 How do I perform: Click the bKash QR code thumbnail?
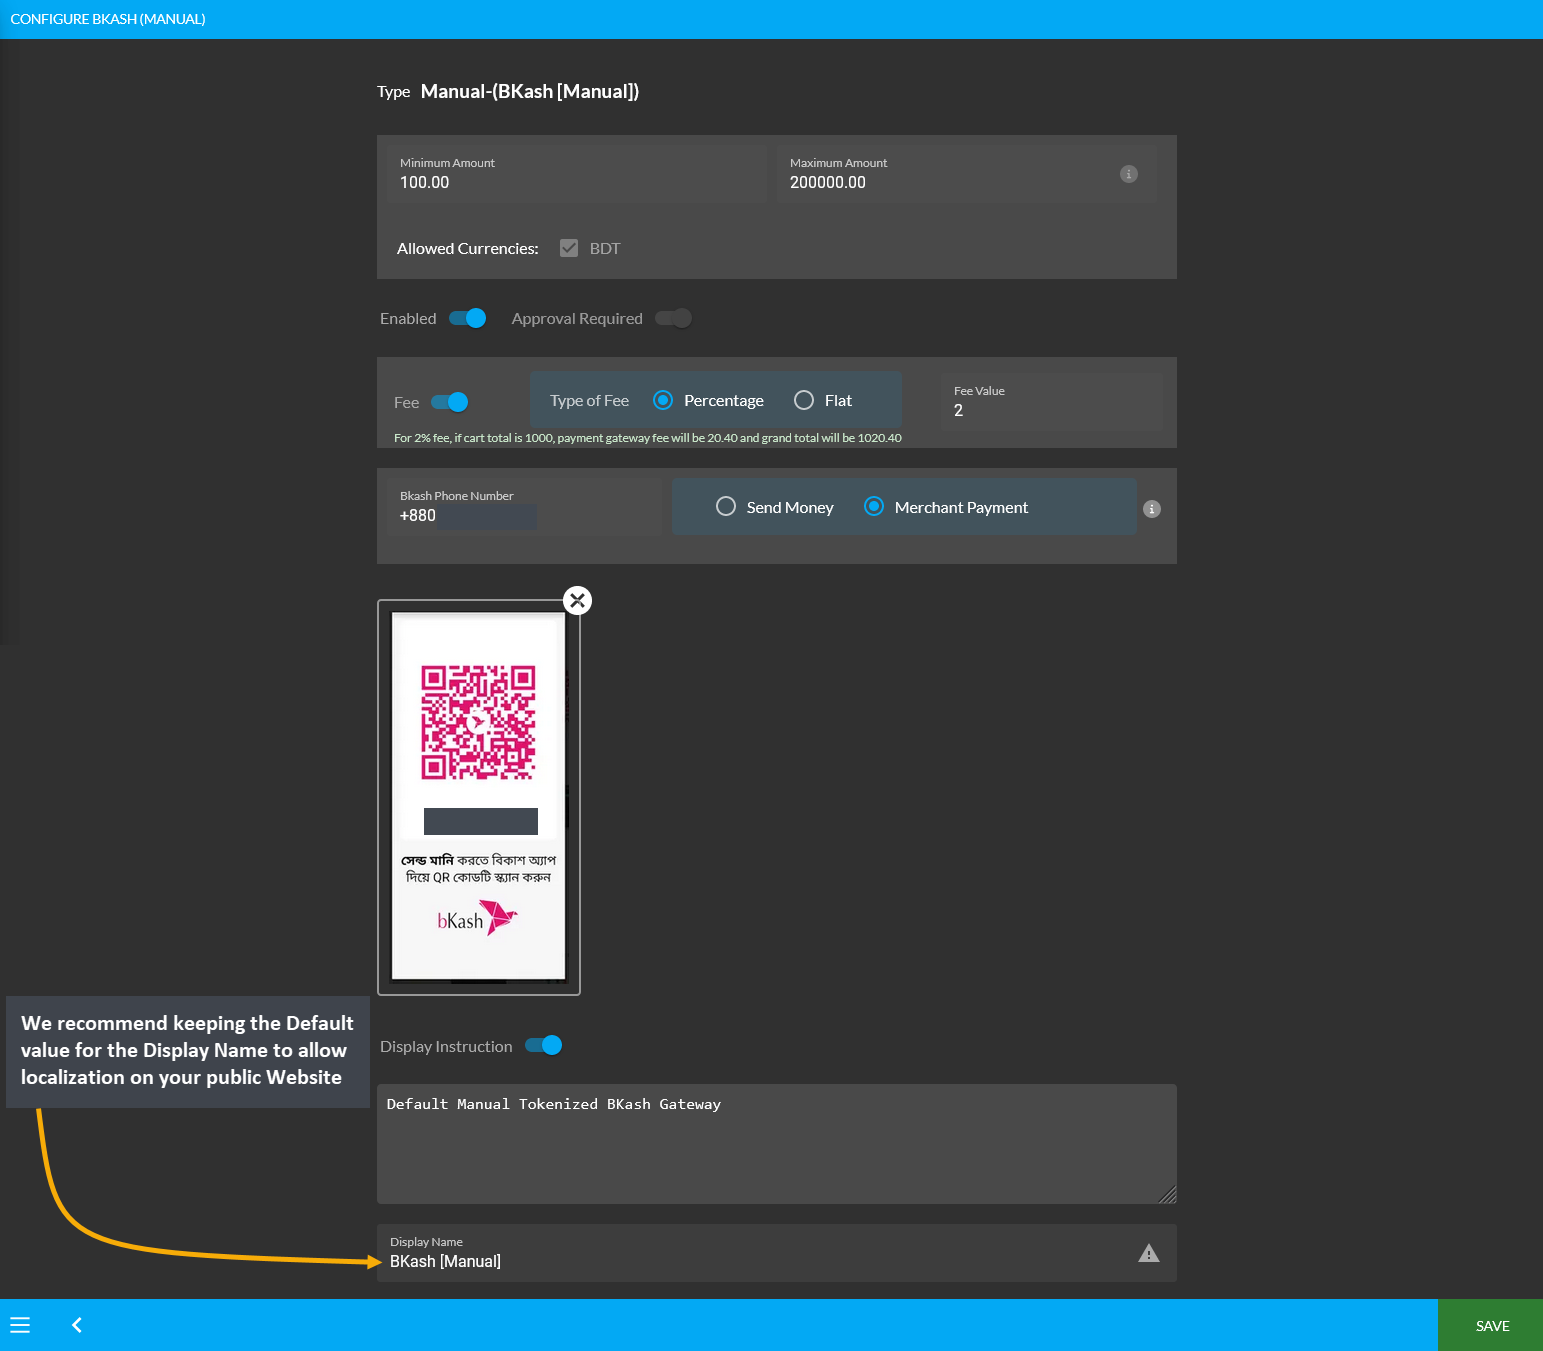coord(479,797)
